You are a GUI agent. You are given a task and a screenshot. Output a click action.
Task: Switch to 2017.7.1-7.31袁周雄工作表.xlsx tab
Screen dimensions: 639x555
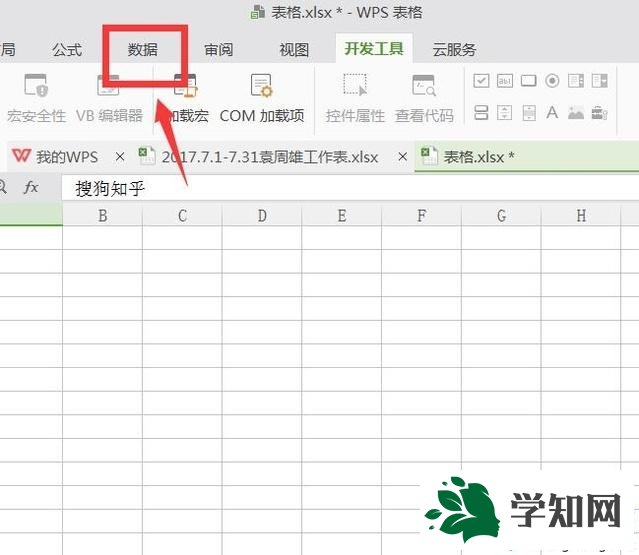pyautogui.click(x=270, y=157)
